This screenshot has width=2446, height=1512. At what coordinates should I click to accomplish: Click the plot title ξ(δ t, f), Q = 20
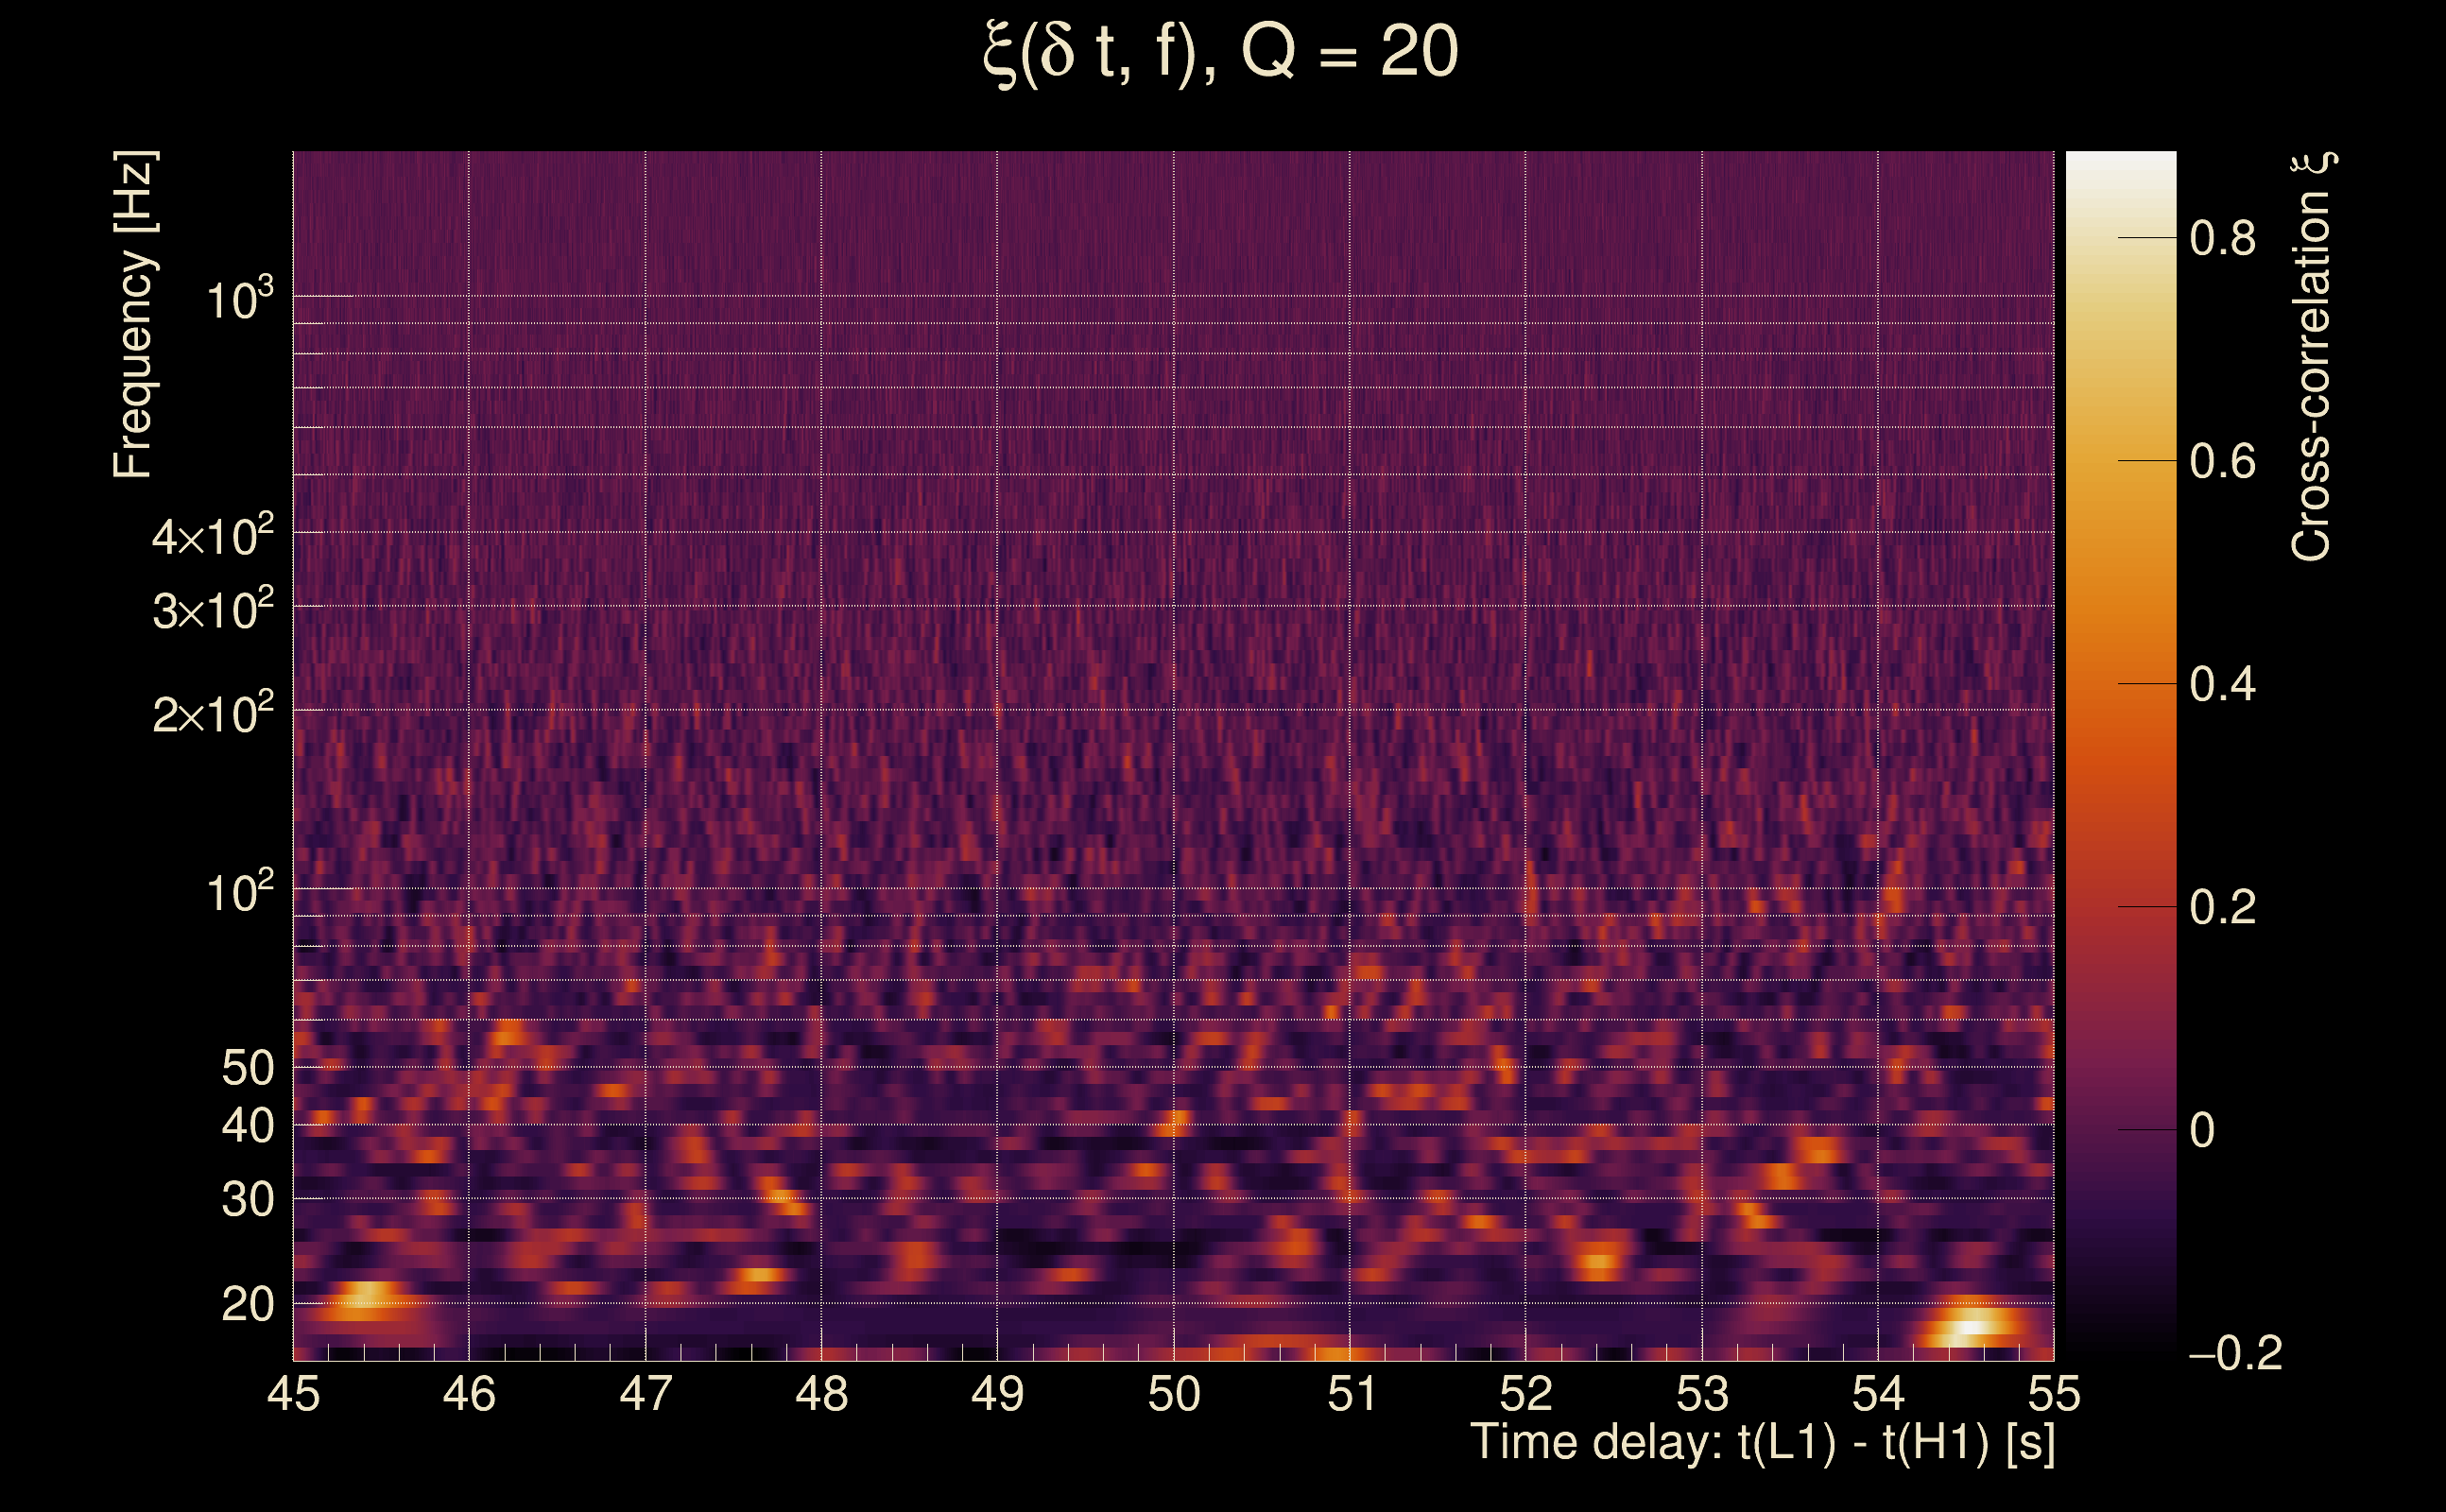(1221, 52)
